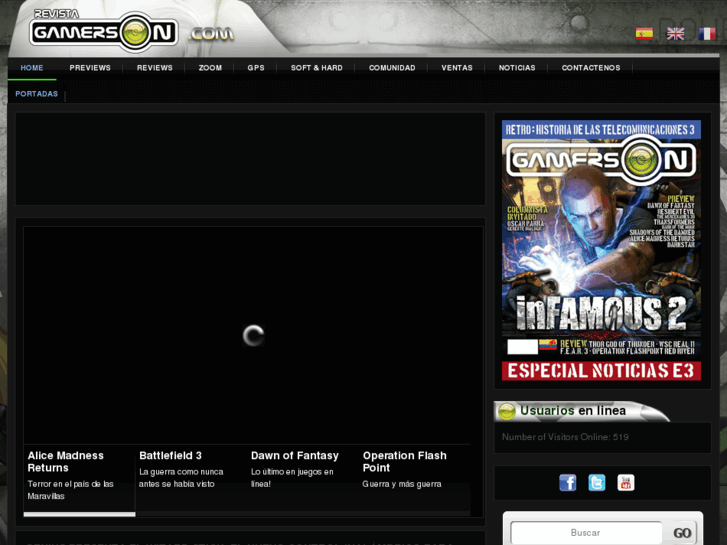Click 'Number of Visitors Online: 519' text

click(565, 437)
